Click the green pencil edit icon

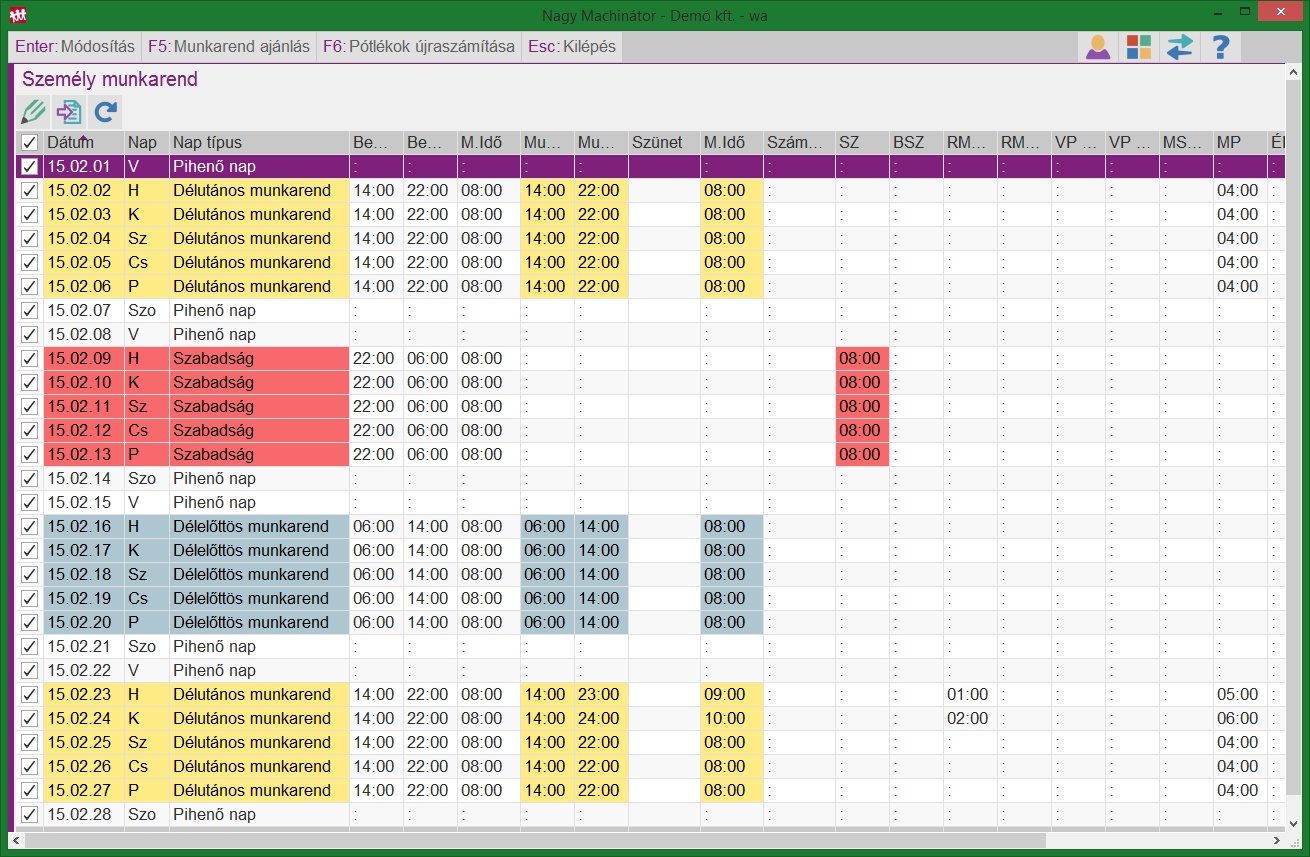33,111
